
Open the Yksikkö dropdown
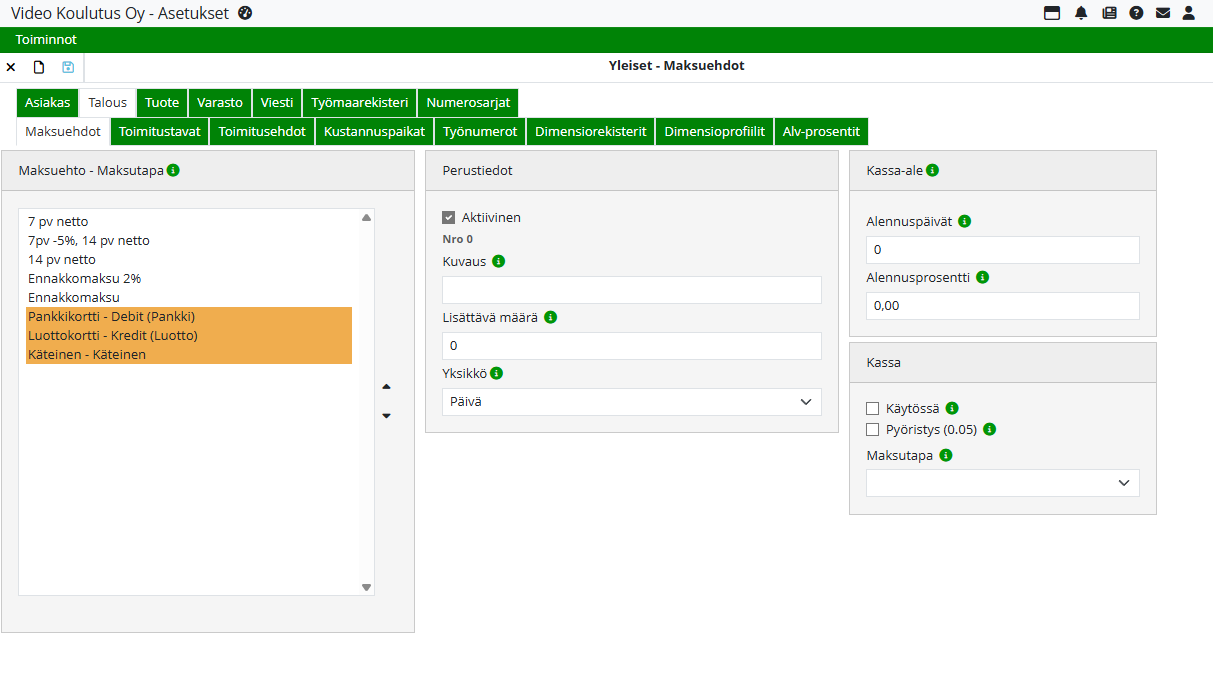coord(631,402)
